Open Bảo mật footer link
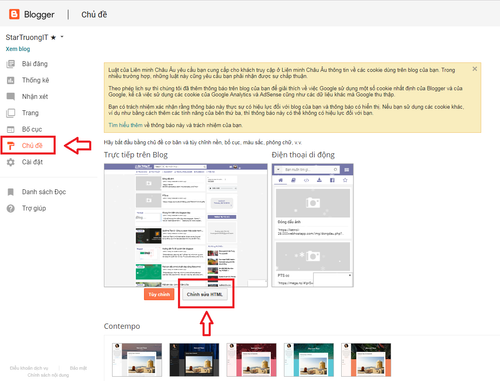500x381 pixels. point(78,368)
